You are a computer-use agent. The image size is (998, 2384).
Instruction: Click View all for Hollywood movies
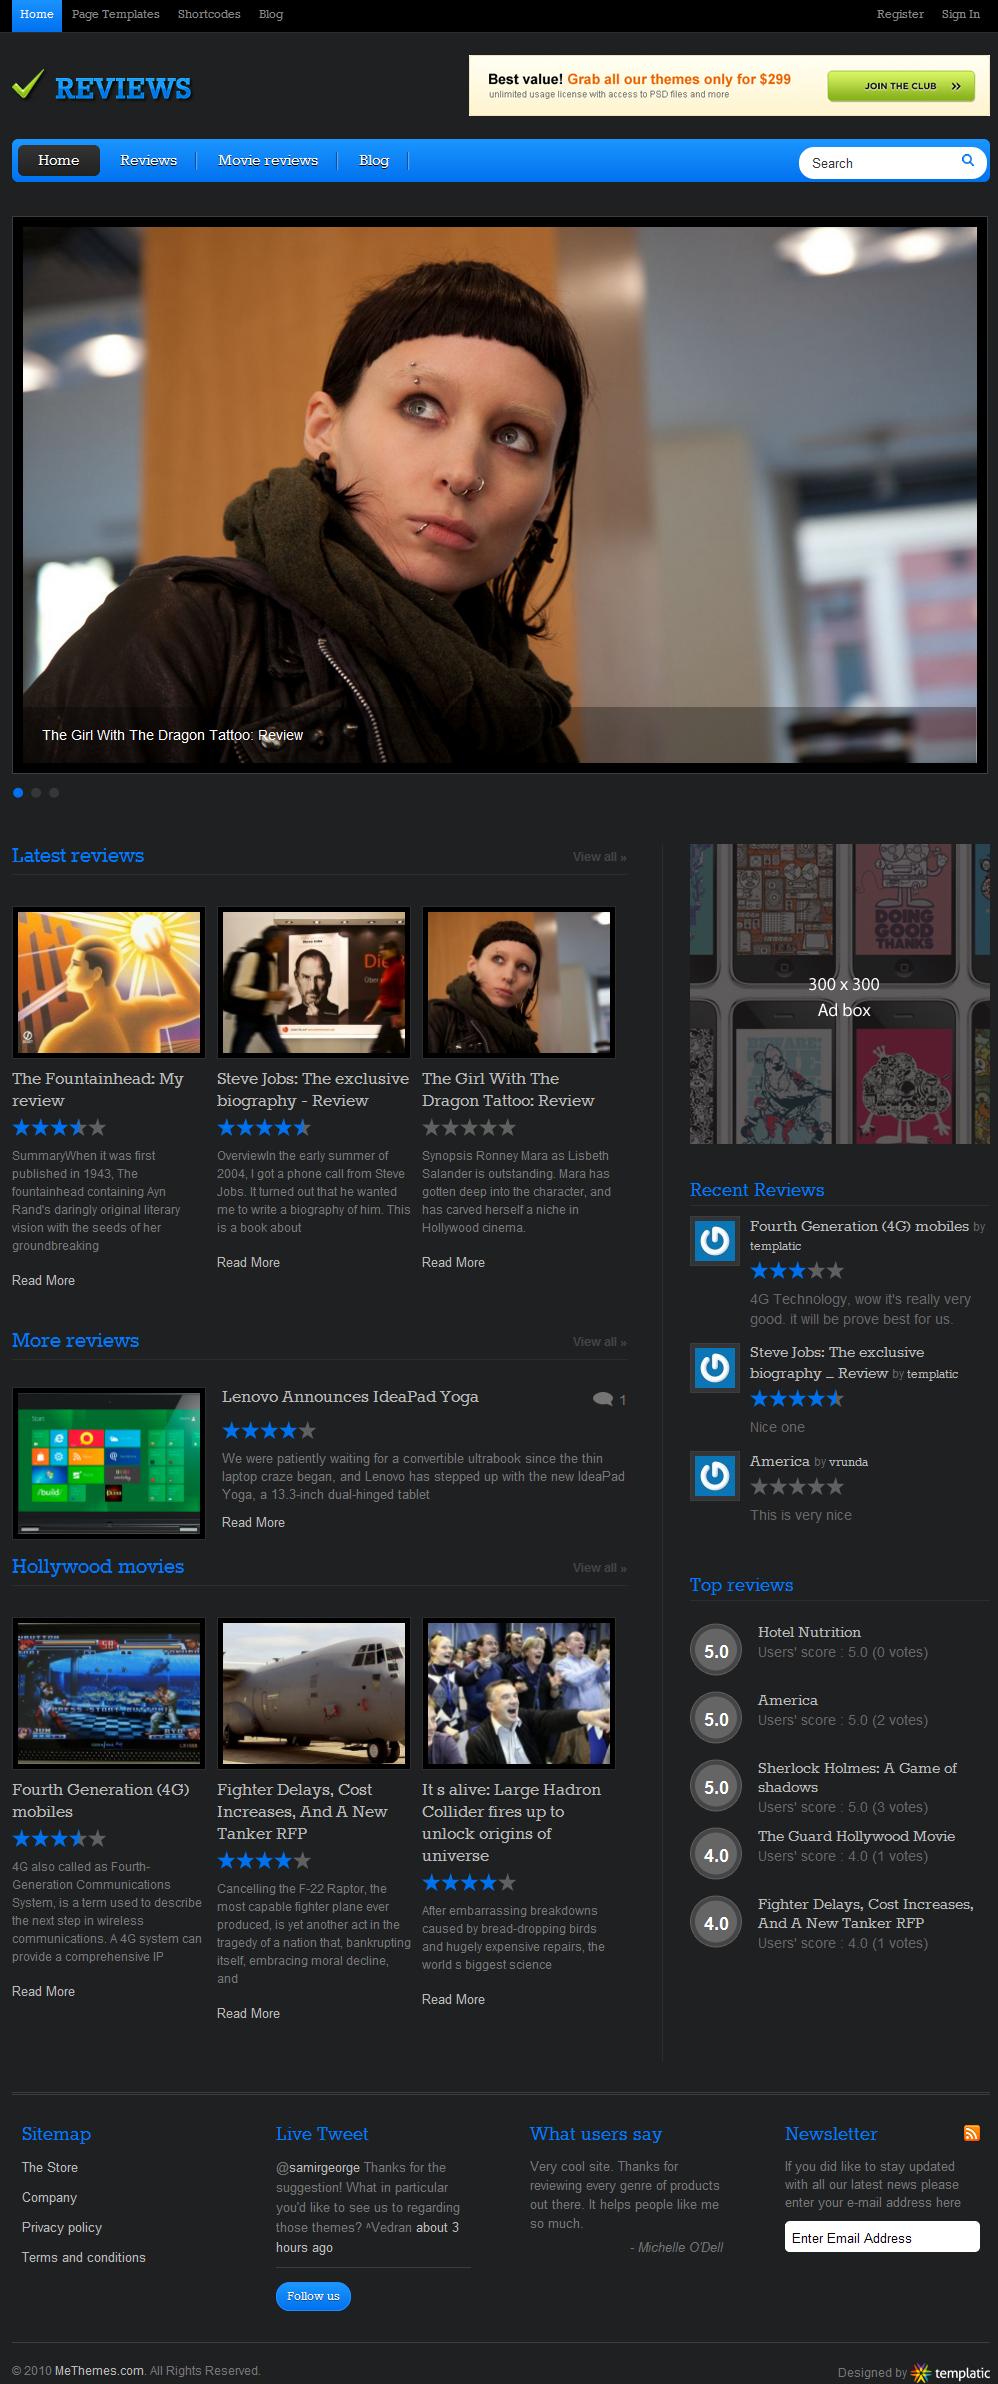click(600, 1568)
